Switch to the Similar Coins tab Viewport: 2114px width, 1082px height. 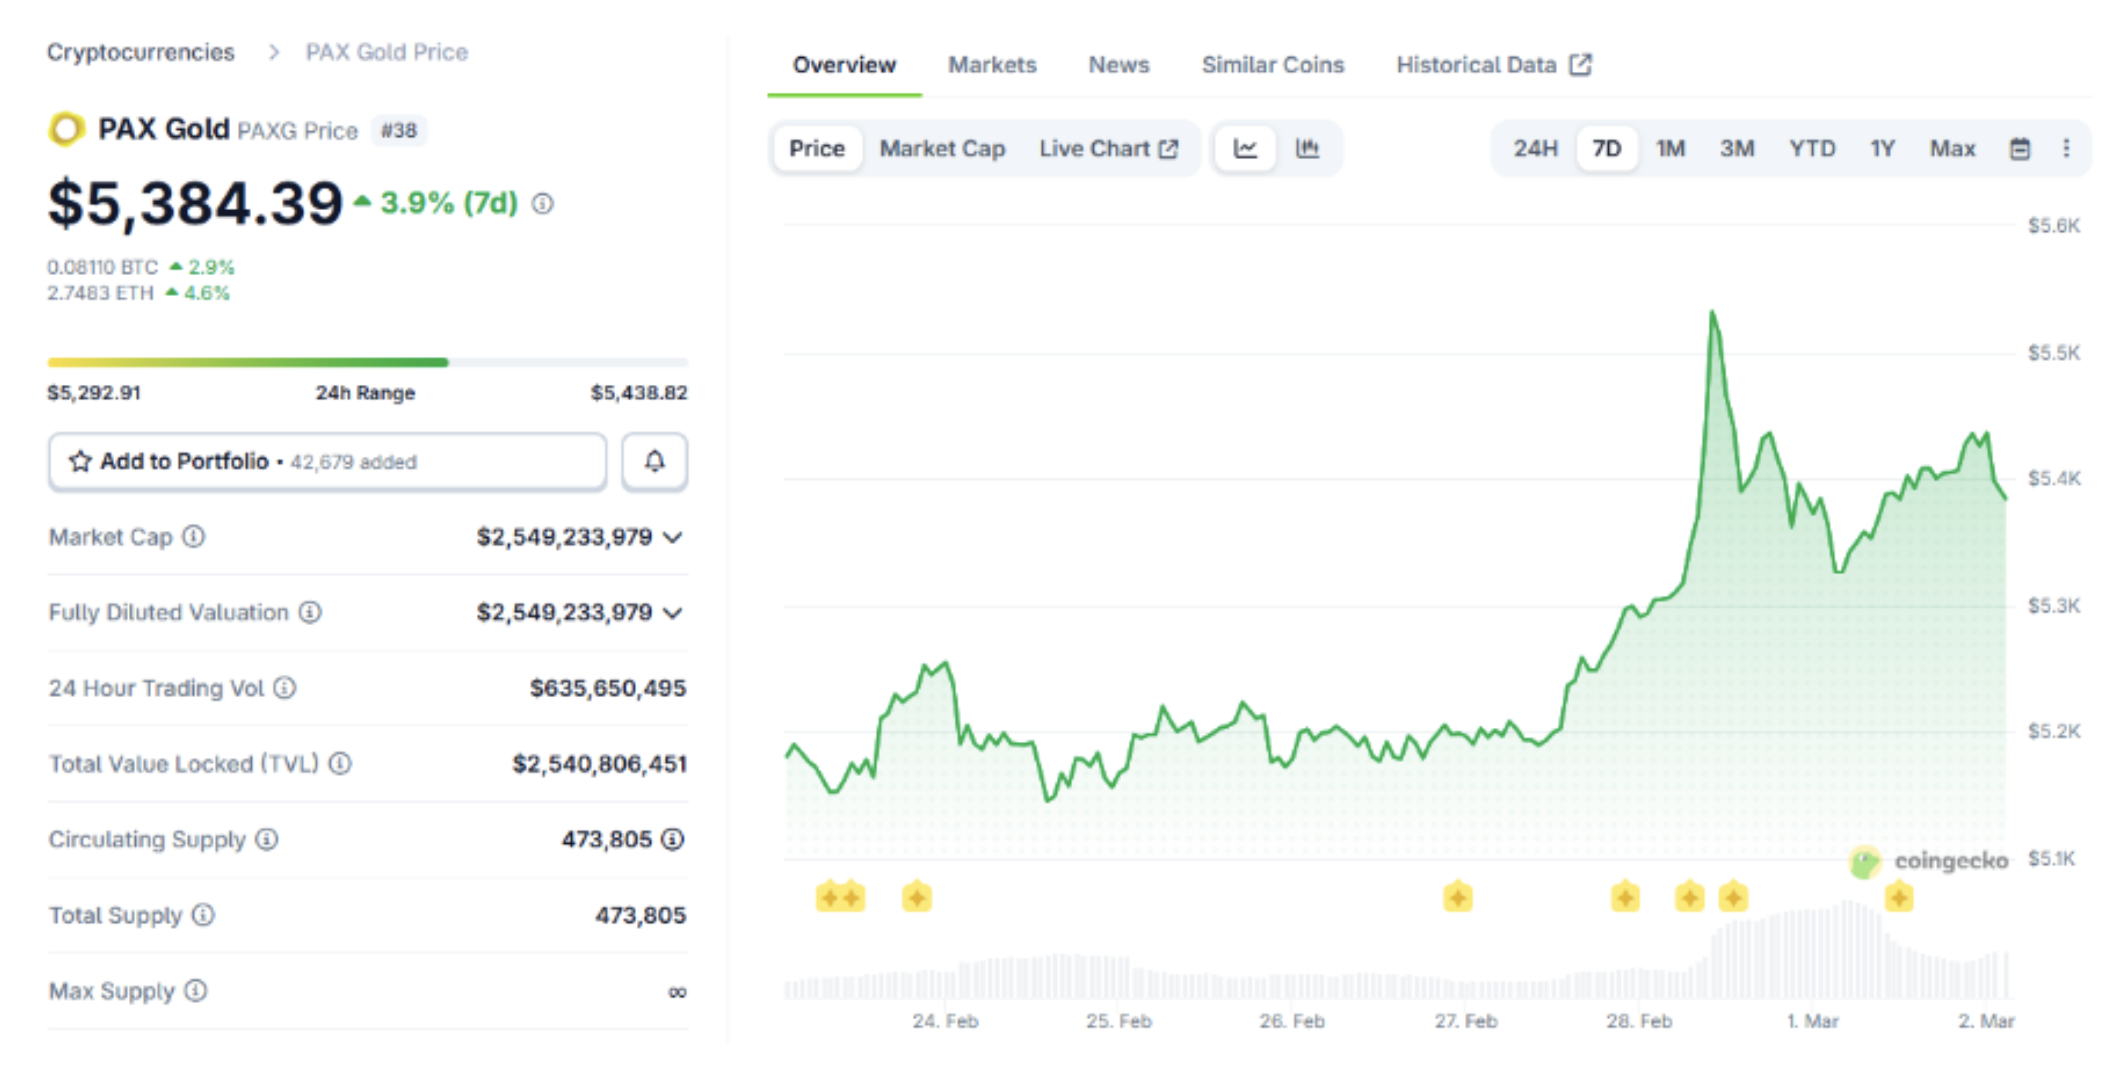pos(1272,65)
